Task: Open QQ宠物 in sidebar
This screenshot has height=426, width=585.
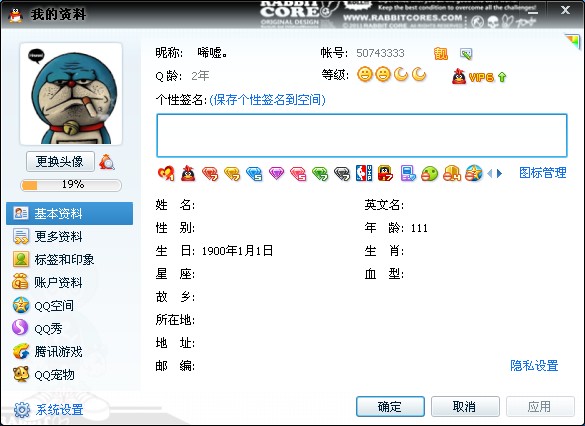Action: coord(69,375)
